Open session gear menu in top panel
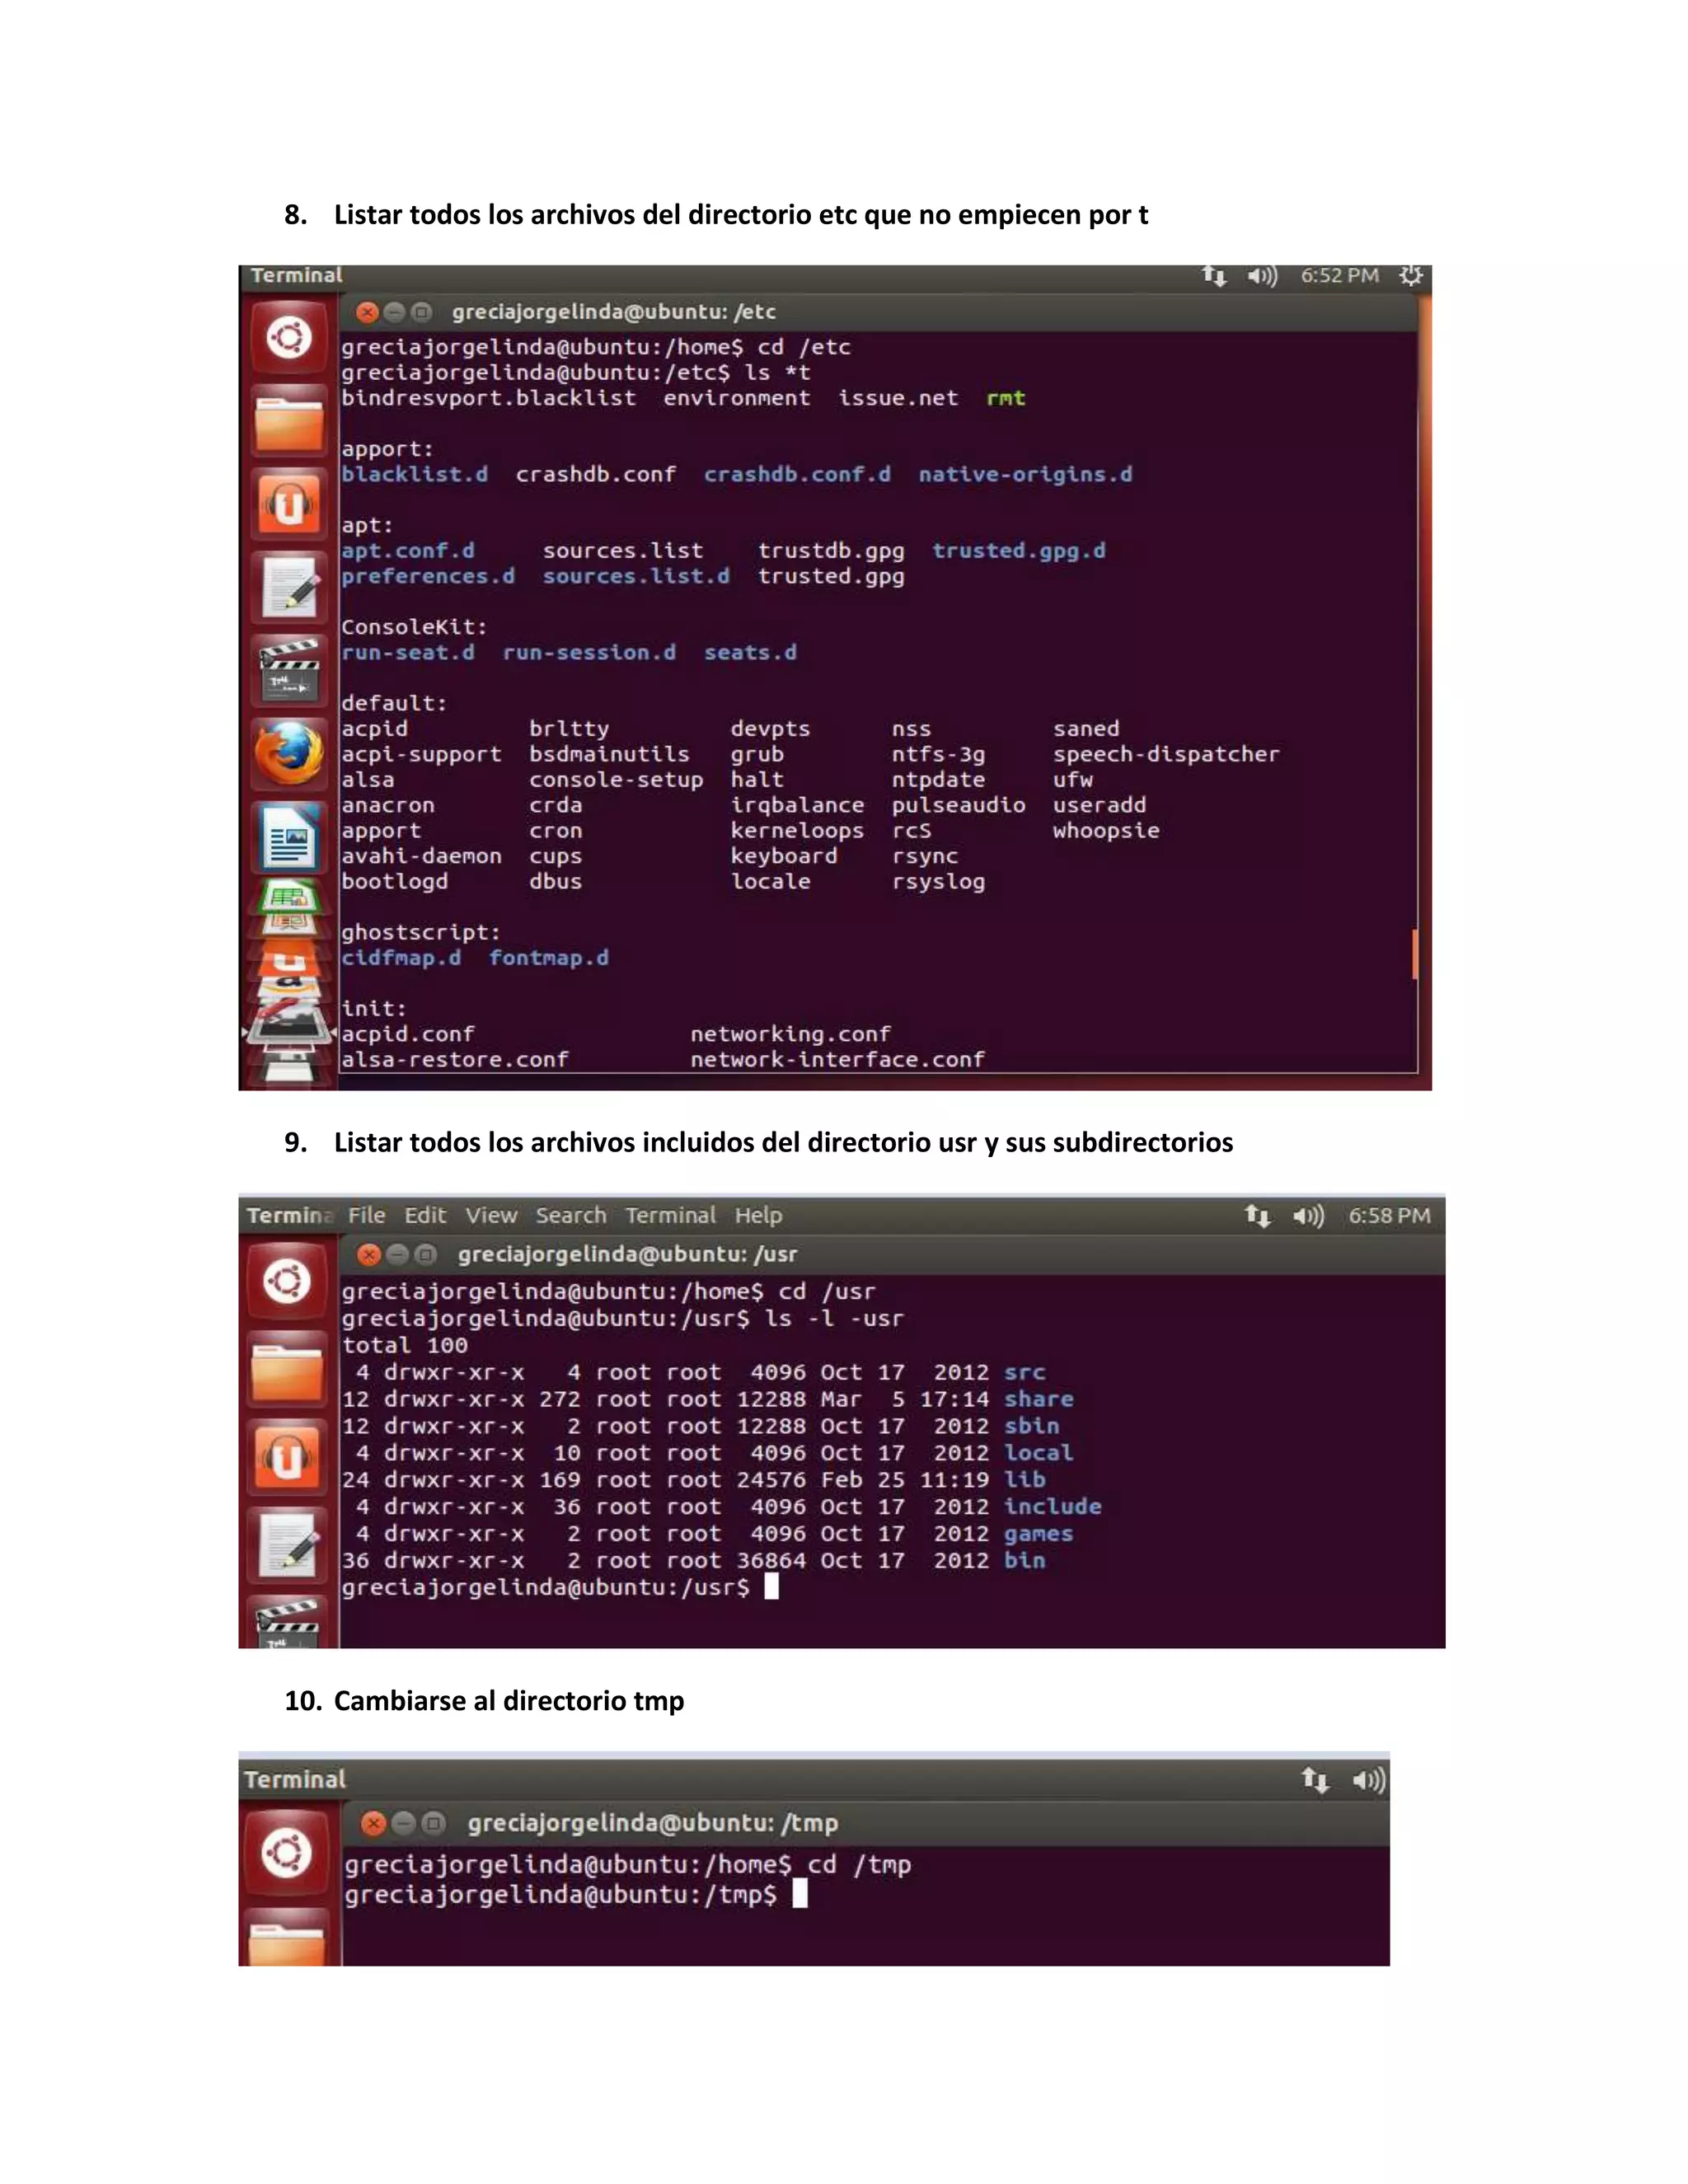This screenshot has width=1688, height=2184. click(x=1410, y=276)
